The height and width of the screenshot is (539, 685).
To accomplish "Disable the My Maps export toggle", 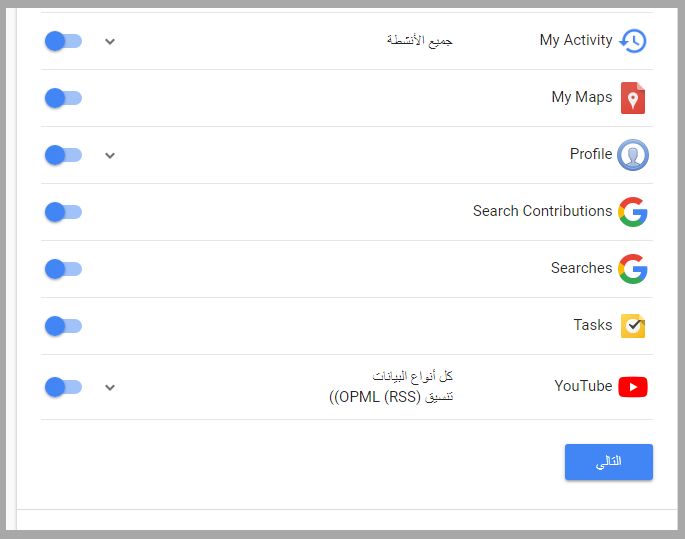I will (x=63, y=98).
